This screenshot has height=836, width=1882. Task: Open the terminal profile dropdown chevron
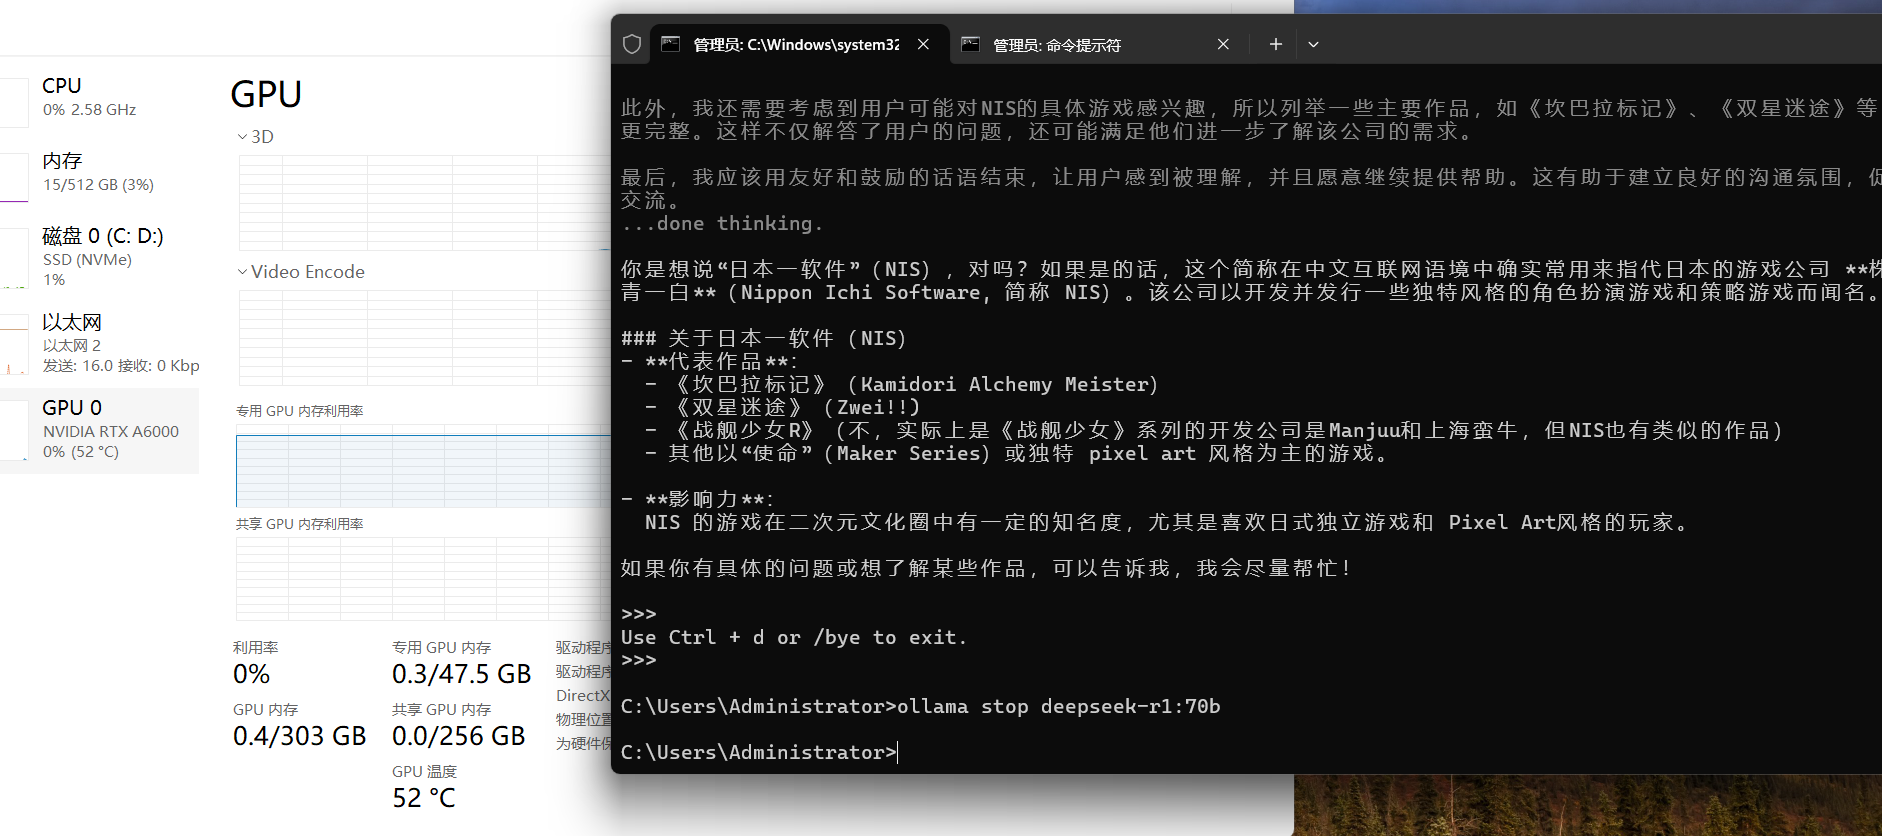(x=1313, y=44)
